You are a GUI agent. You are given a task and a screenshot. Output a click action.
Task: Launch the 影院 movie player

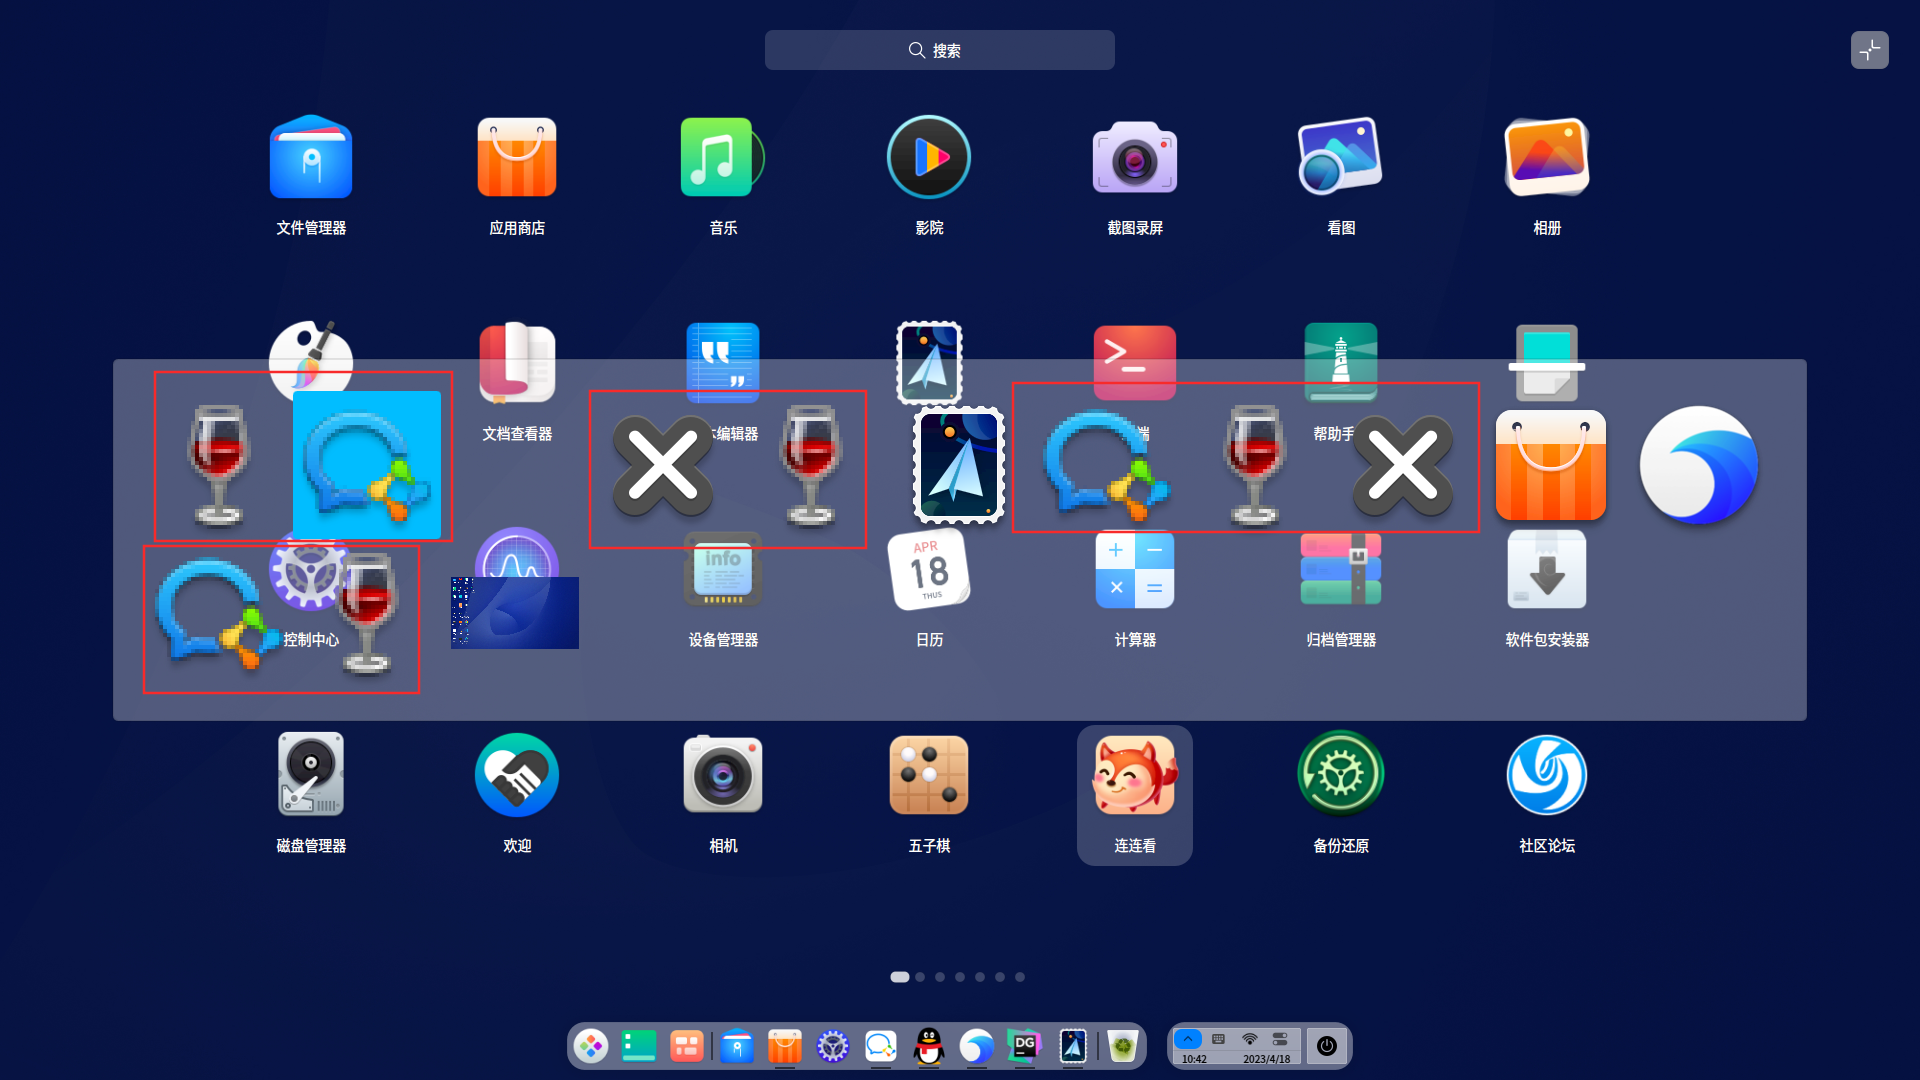(929, 158)
